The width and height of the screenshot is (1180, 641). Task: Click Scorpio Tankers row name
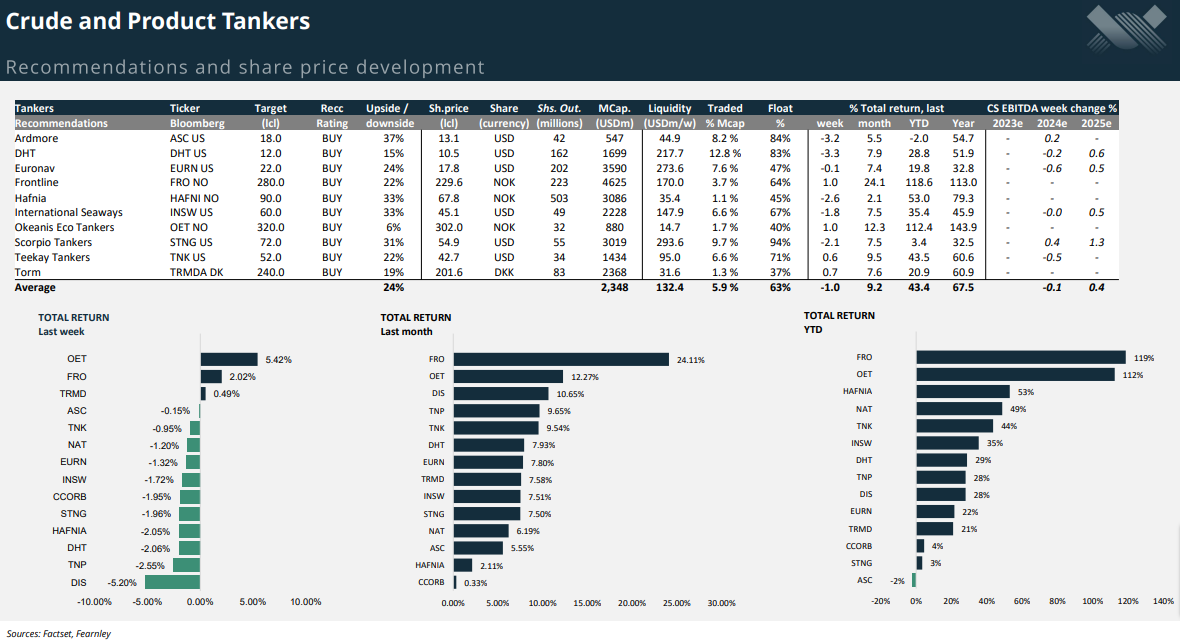click(53, 242)
